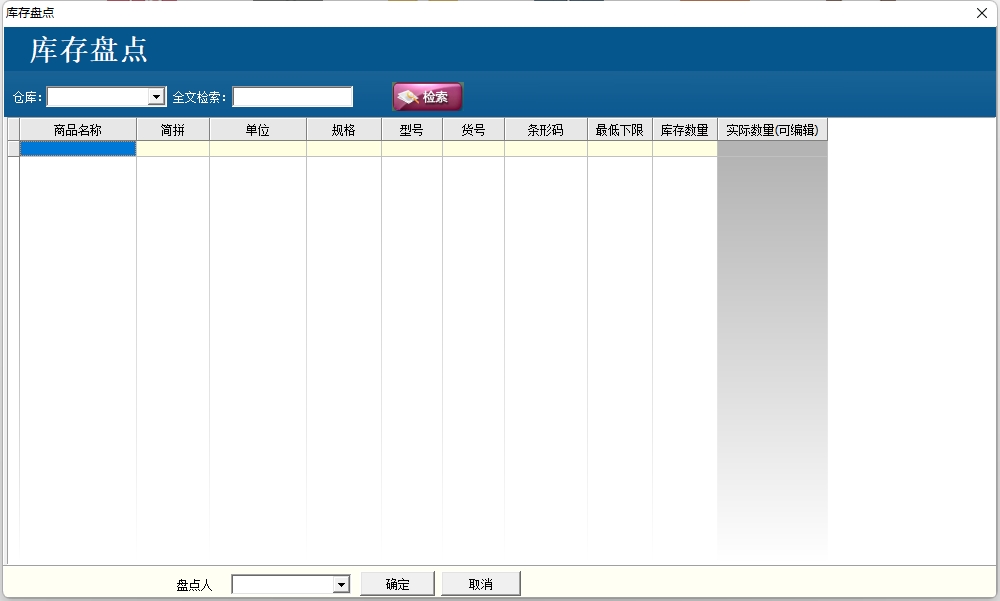This screenshot has height=601, width=1000.
Task: Select the 规格 column header
Action: (344, 130)
